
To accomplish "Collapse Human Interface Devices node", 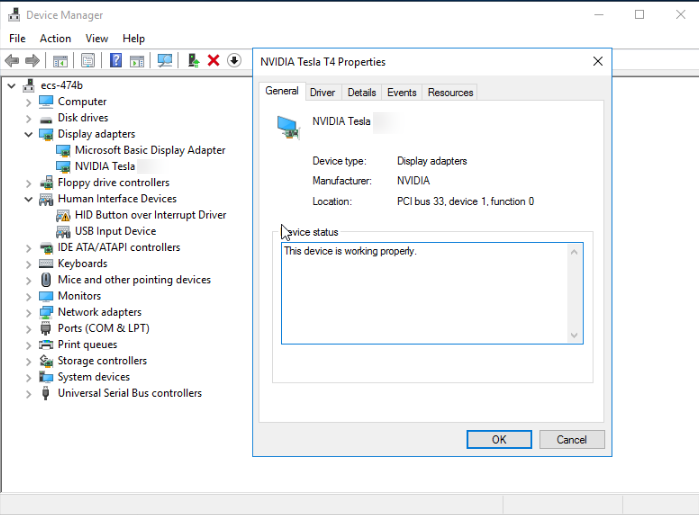I will click(29, 199).
